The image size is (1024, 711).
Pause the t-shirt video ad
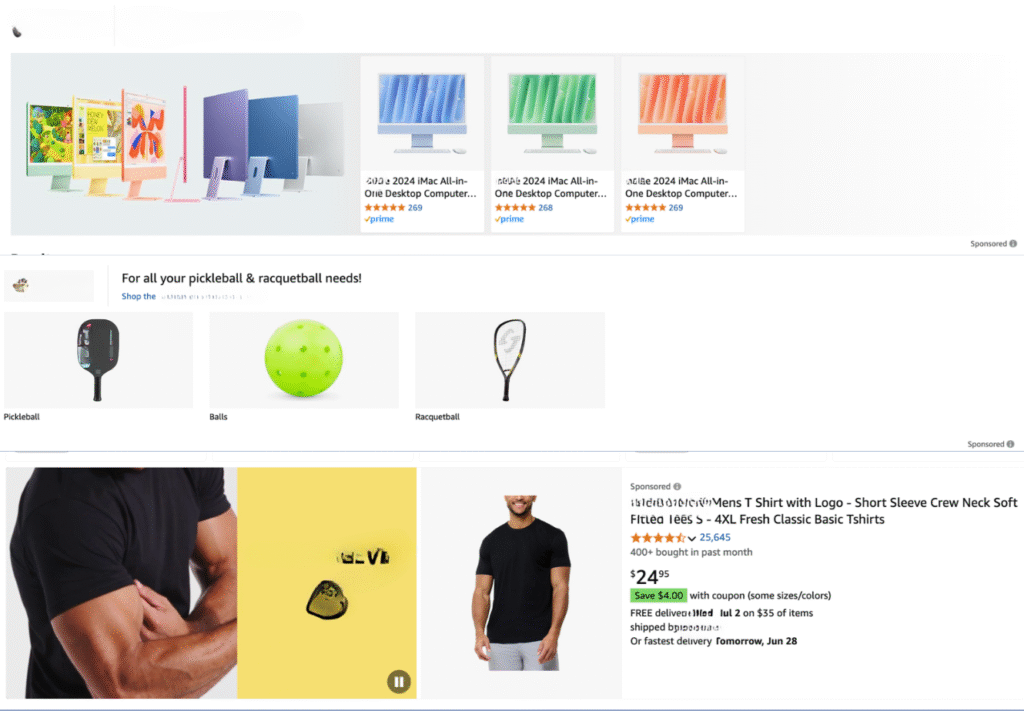[398, 682]
